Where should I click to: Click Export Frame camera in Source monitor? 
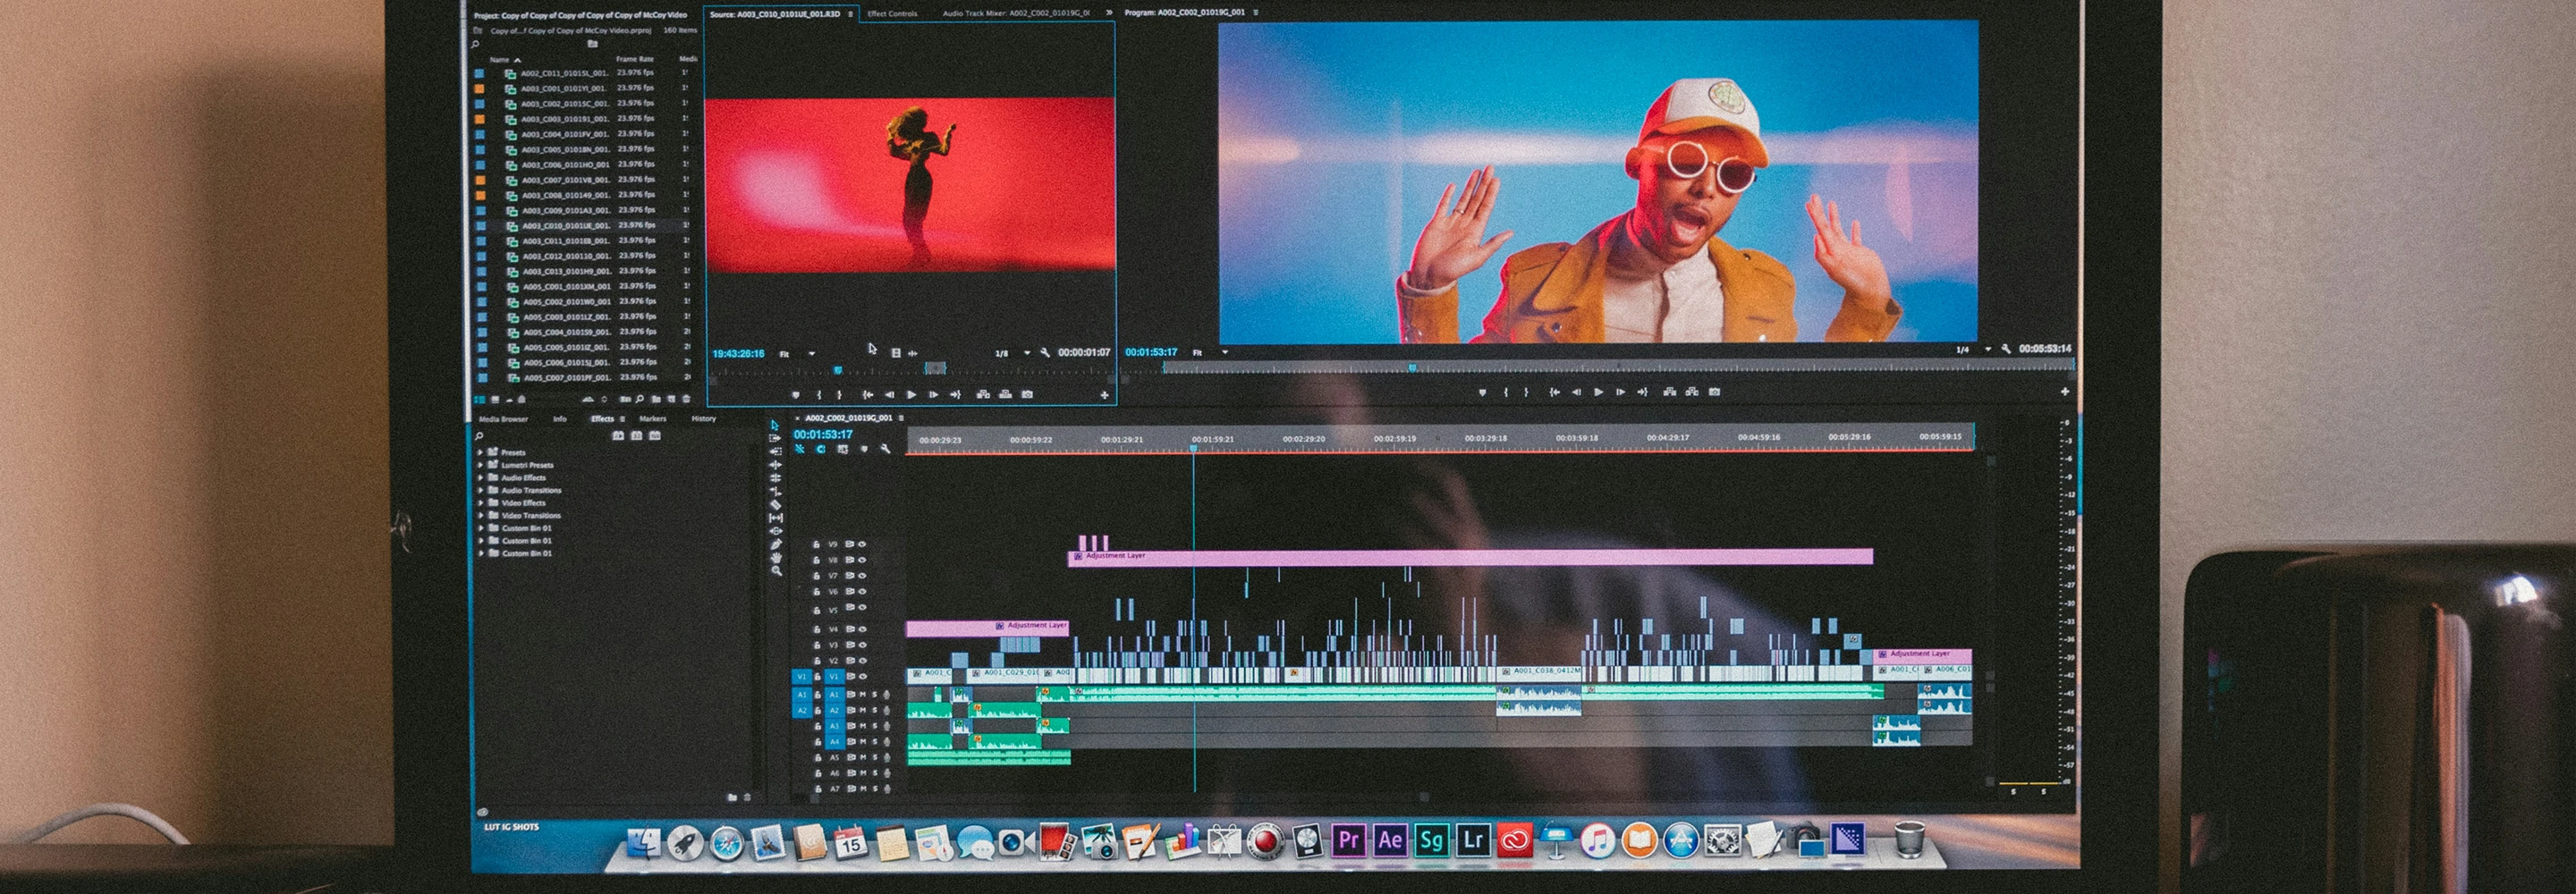pyautogui.click(x=1028, y=395)
